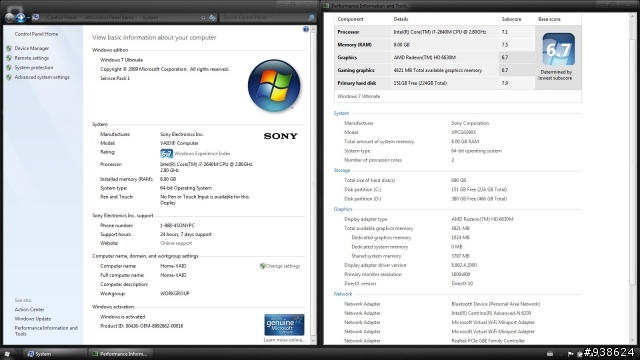The height and width of the screenshot is (360, 640).
Task: Click the Sony Corporation manufacturer value
Action: [x=470, y=123]
